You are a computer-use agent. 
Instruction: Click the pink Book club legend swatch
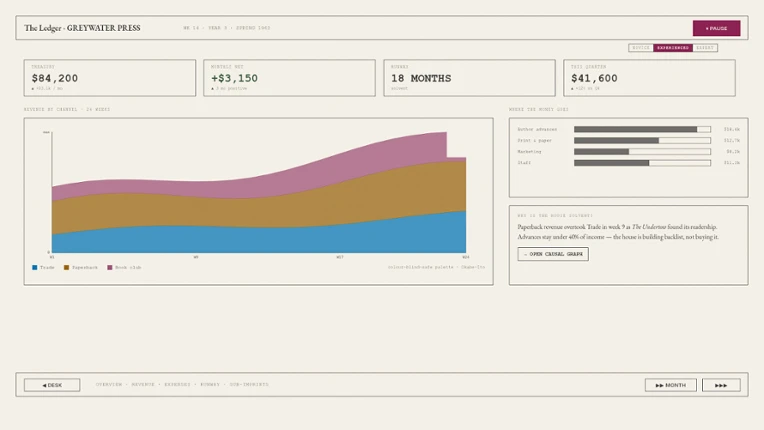coord(110,267)
